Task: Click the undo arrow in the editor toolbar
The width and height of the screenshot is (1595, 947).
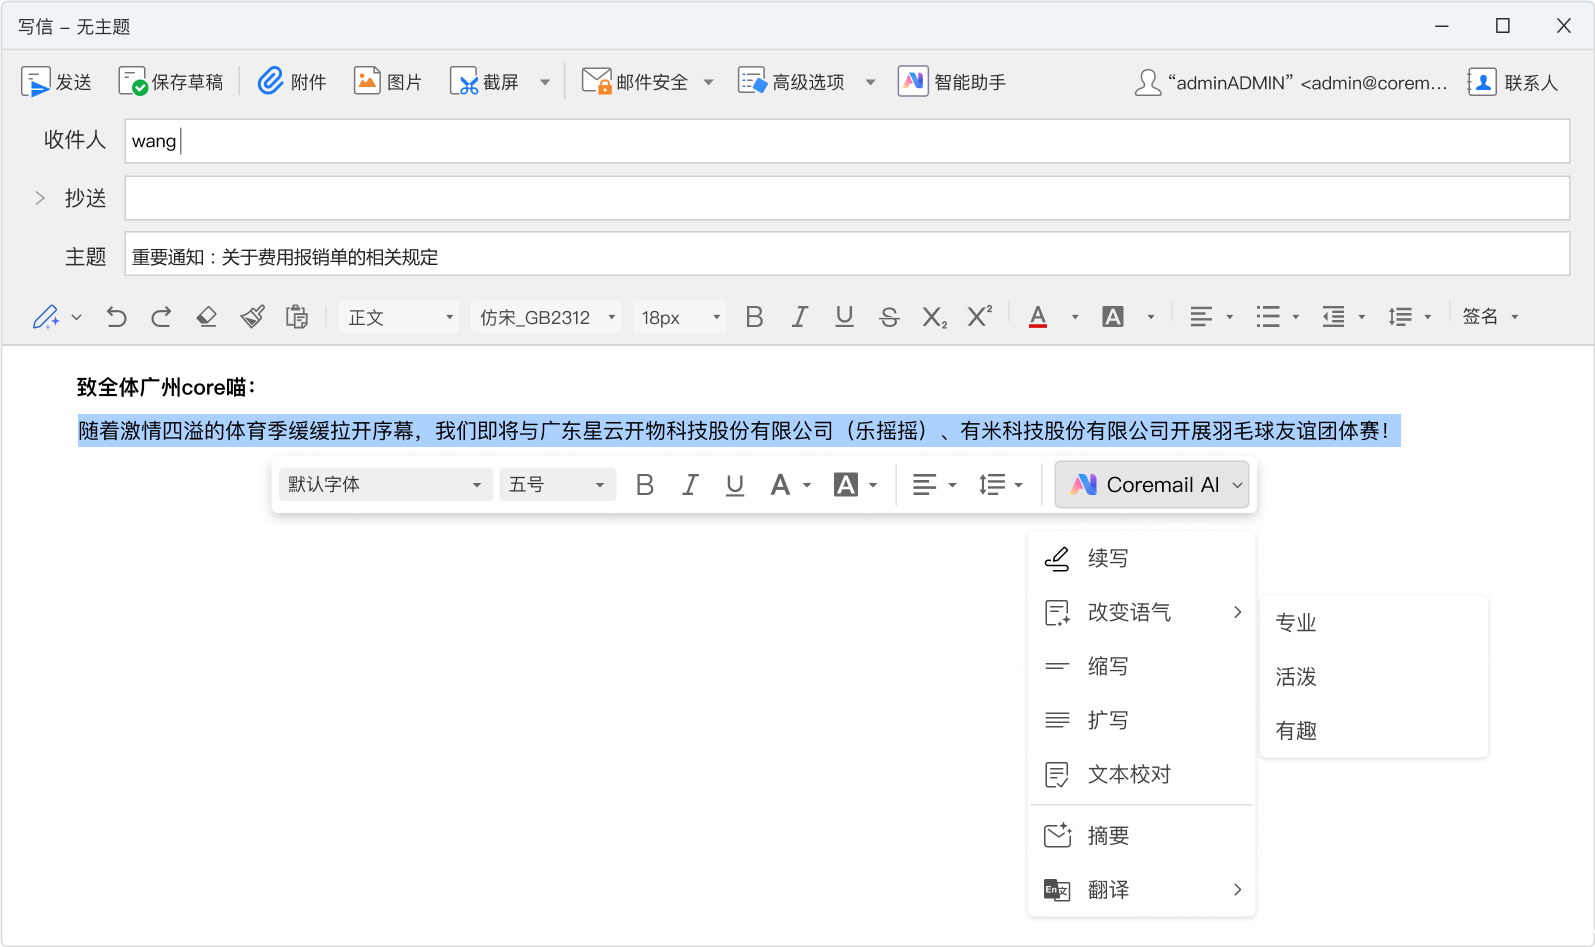Action: pos(117,317)
